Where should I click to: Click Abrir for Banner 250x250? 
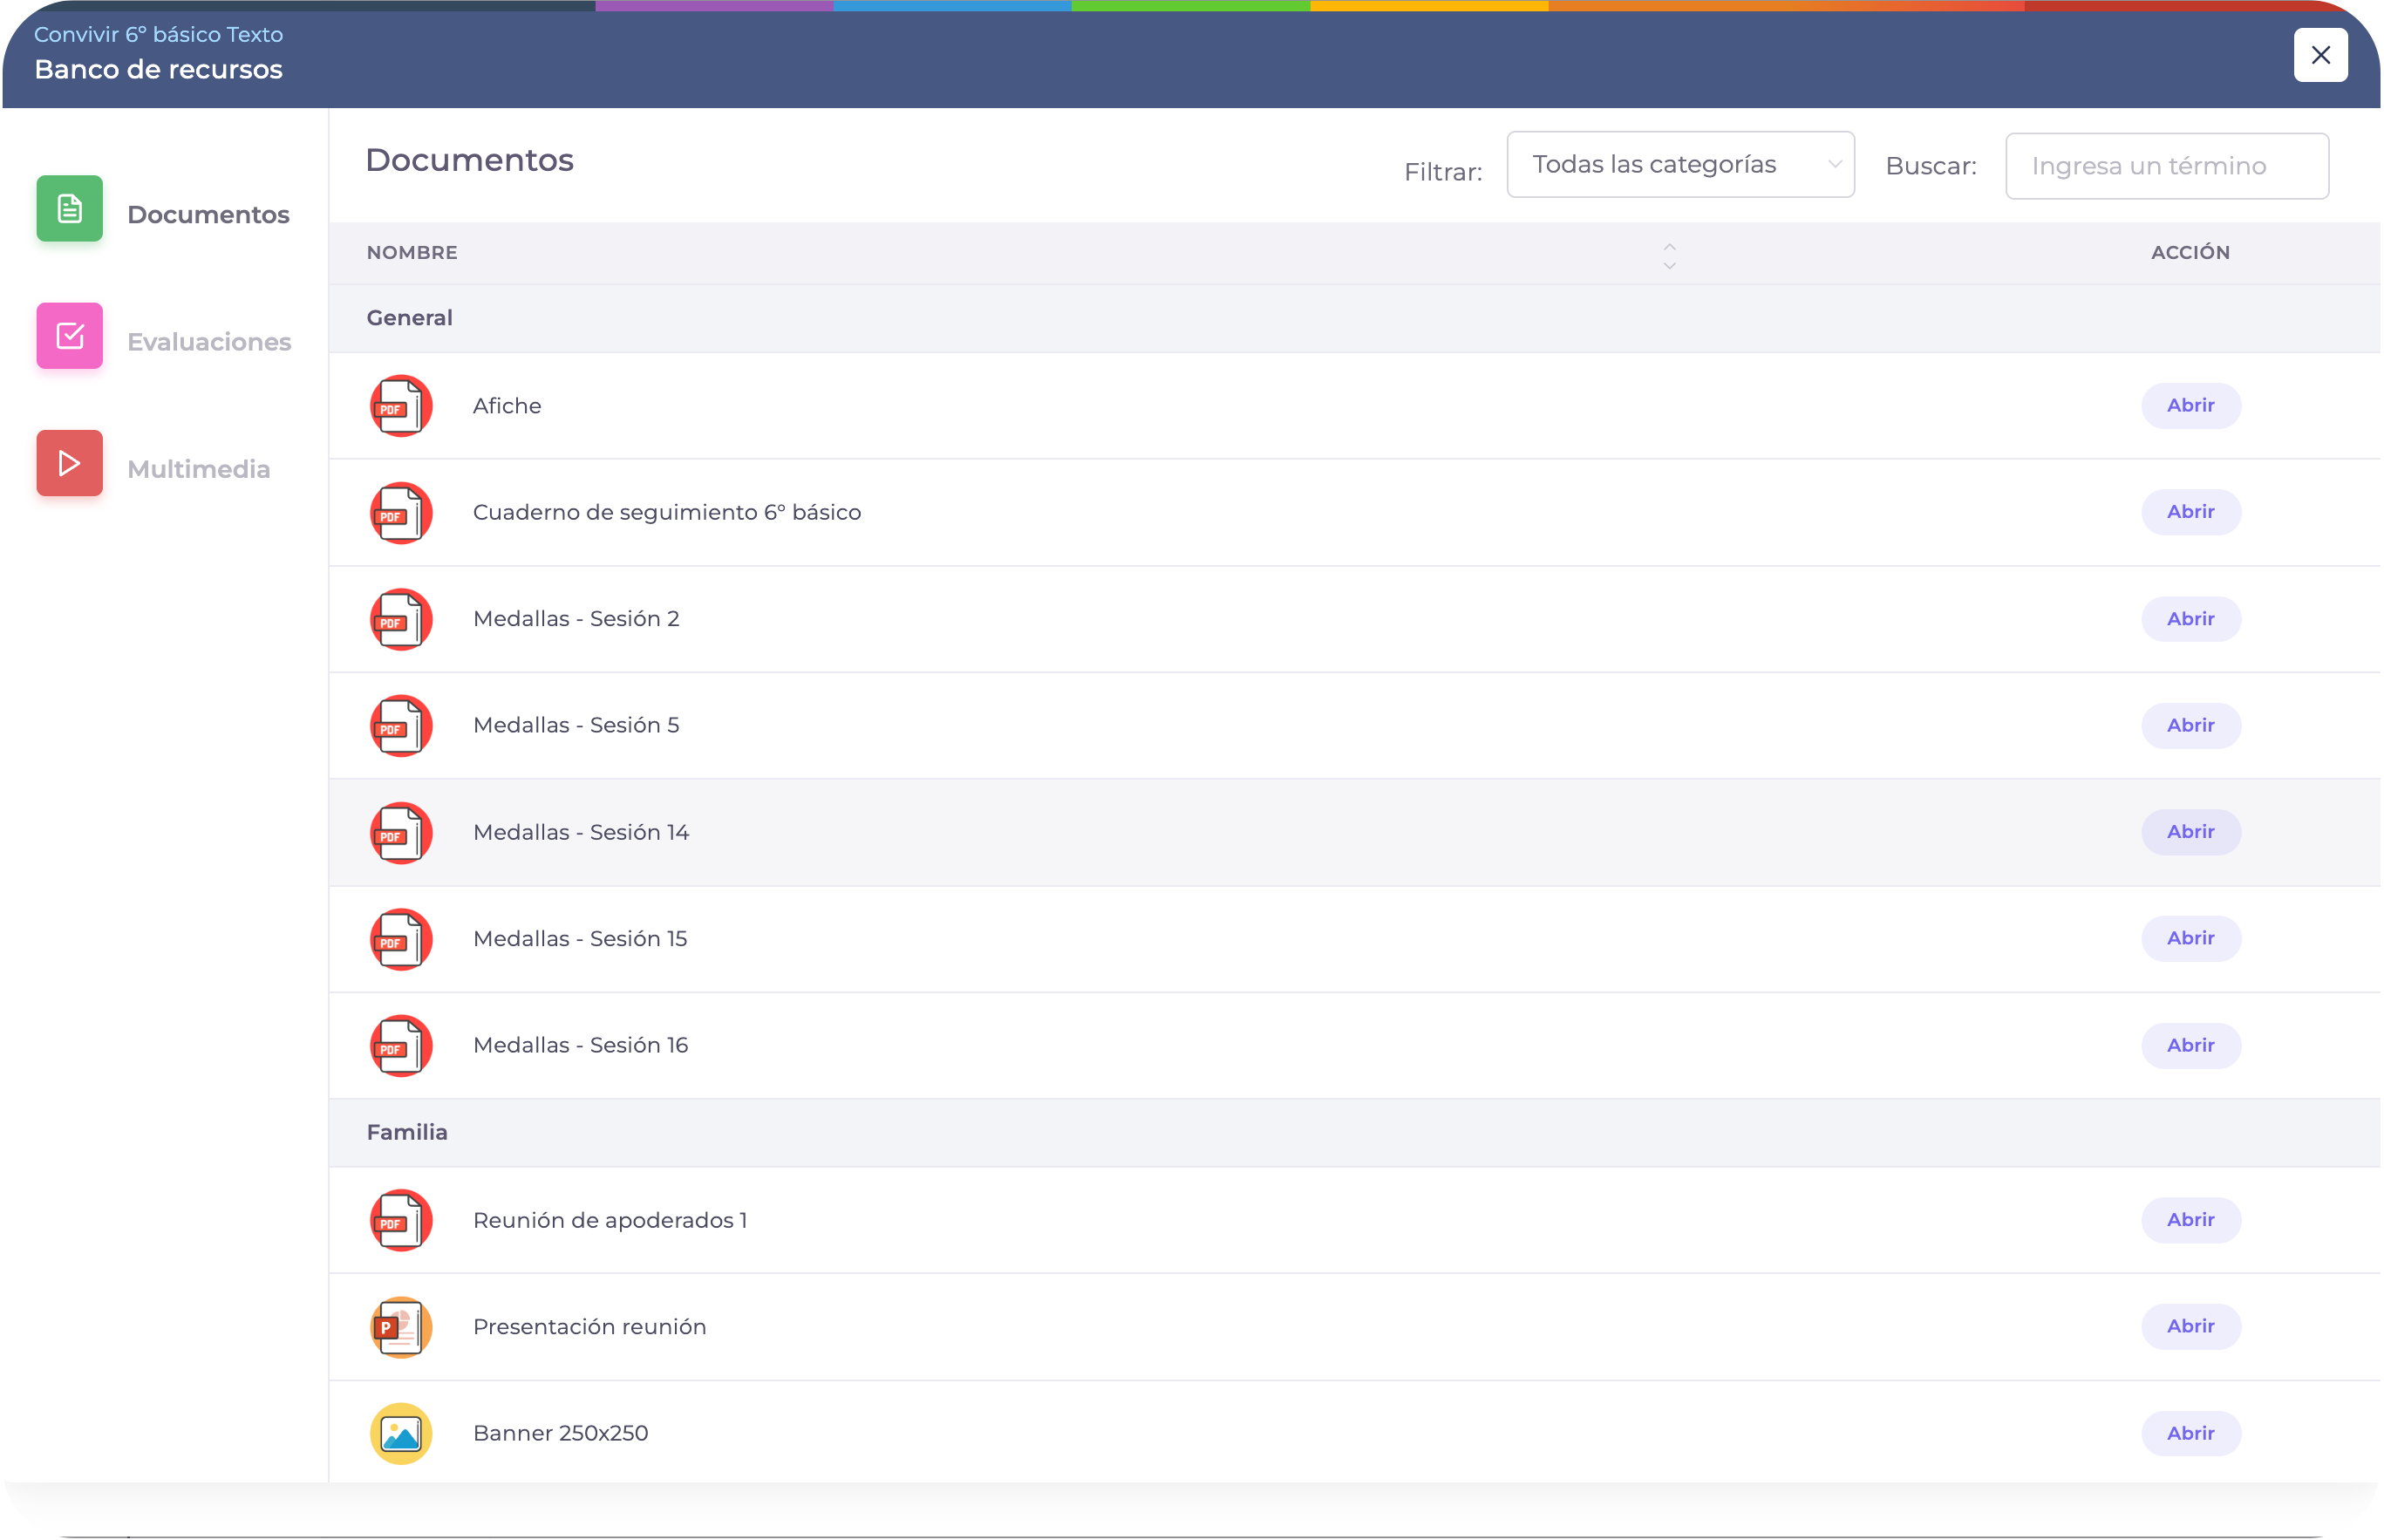[x=2191, y=1433]
